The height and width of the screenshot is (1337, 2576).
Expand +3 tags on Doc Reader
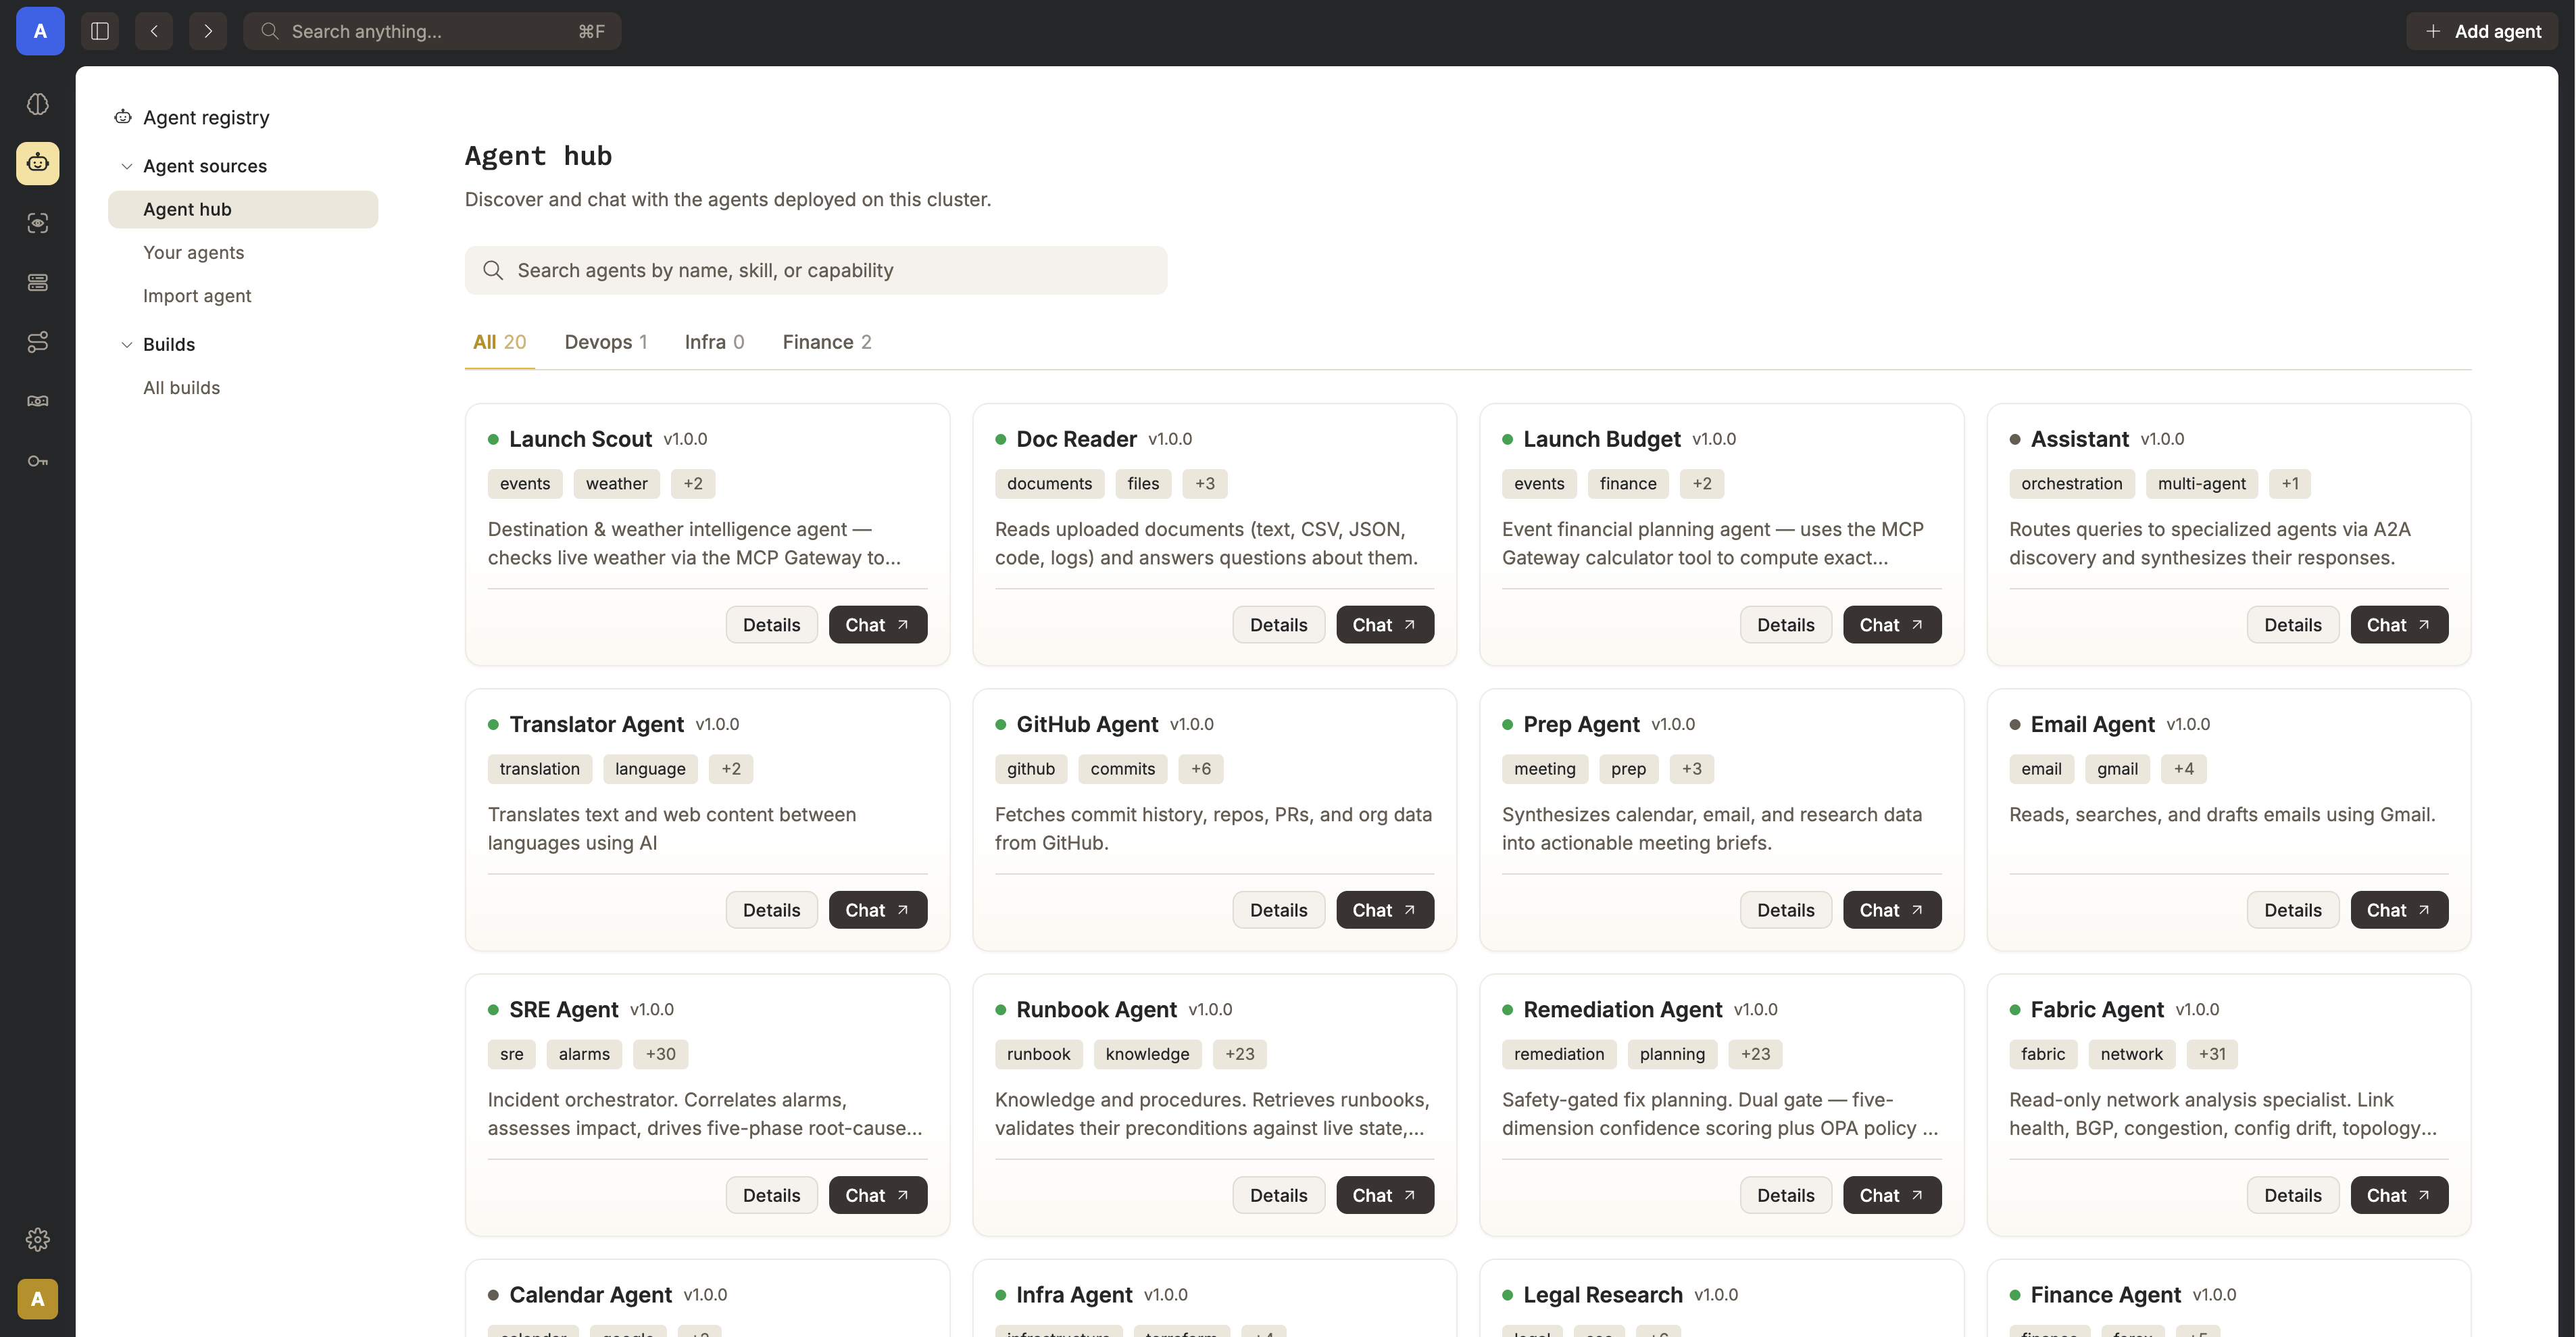coord(1204,484)
